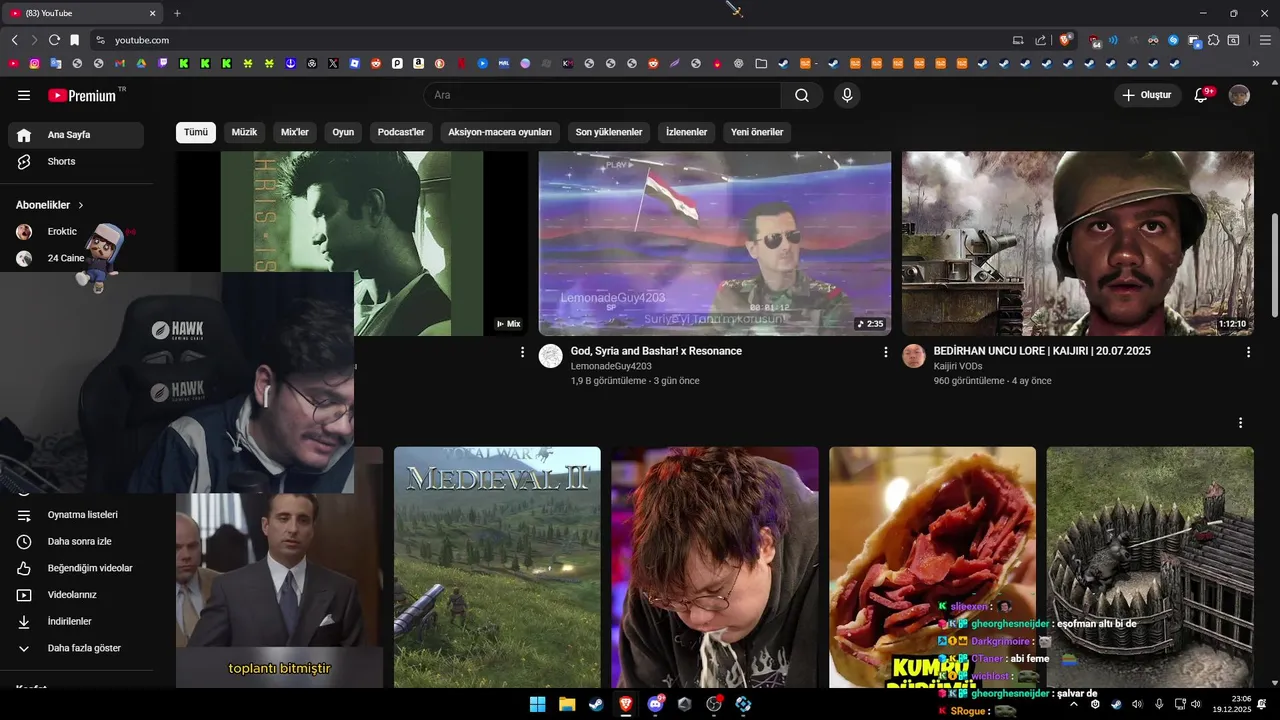Go back with browser back arrow
This screenshot has height=720, width=1280.
point(14,40)
